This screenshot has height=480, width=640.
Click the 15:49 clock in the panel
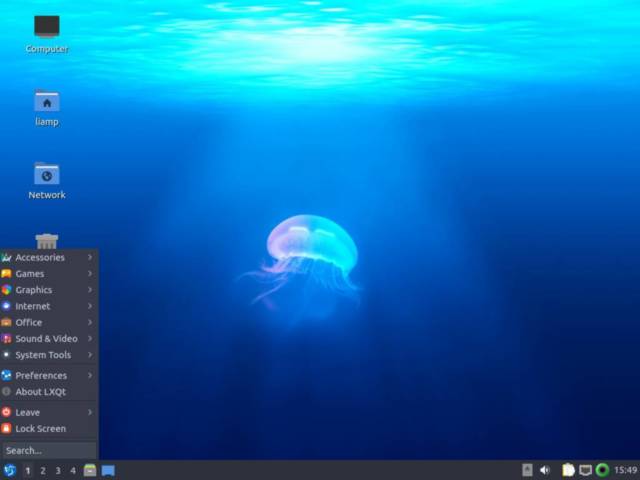click(626, 470)
